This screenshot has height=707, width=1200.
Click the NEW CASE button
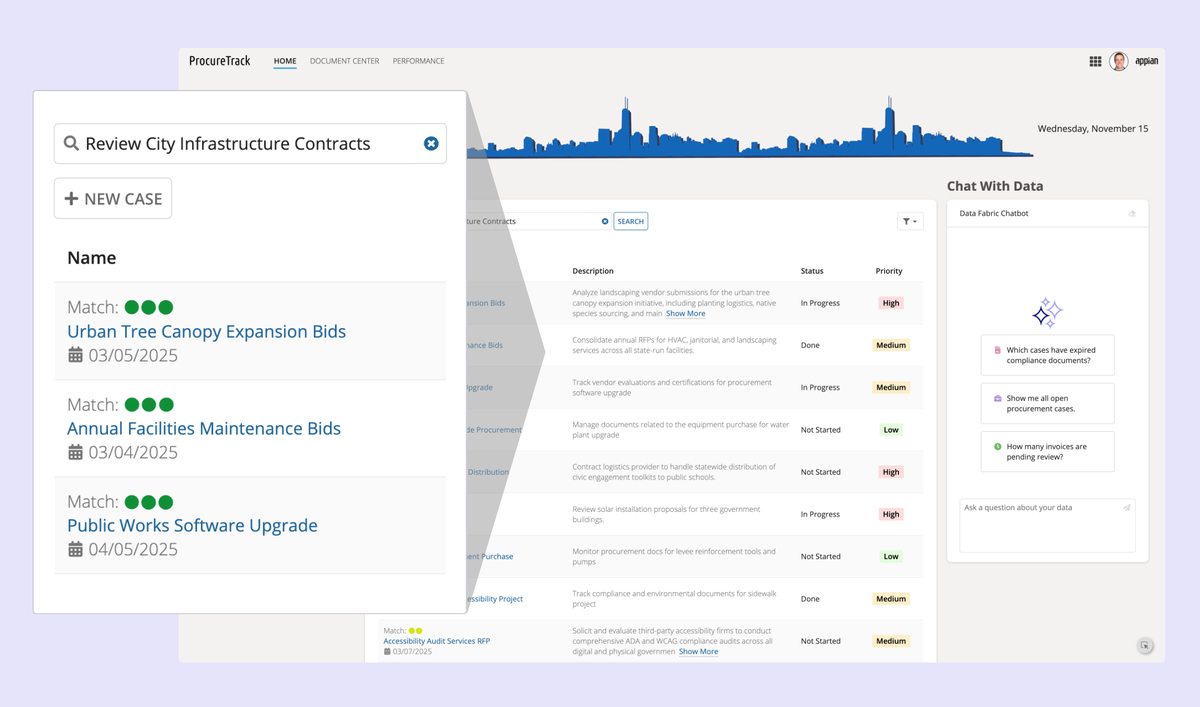[113, 199]
